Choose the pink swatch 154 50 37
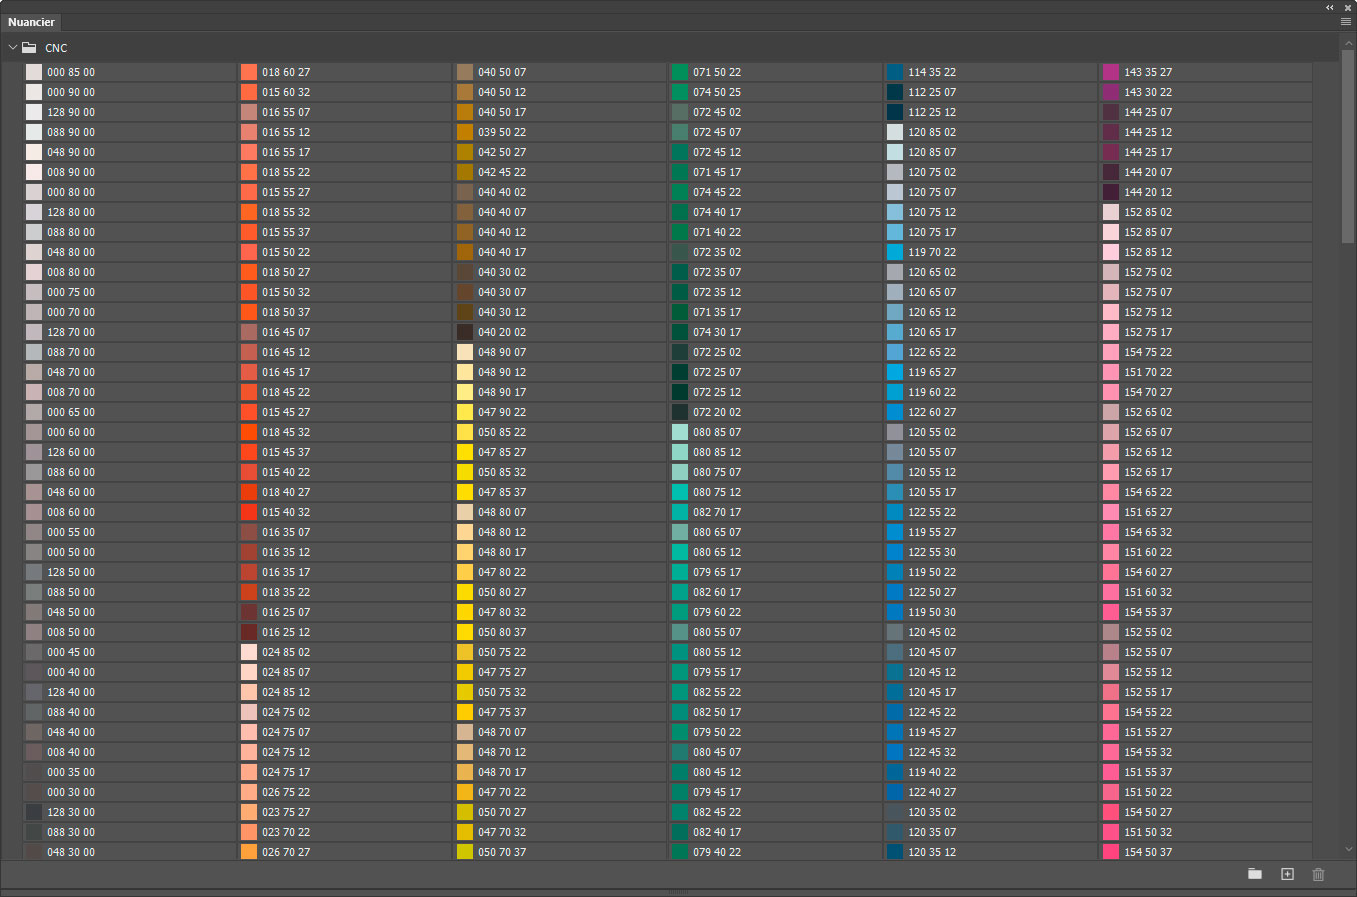1357x897 pixels. [1111, 852]
